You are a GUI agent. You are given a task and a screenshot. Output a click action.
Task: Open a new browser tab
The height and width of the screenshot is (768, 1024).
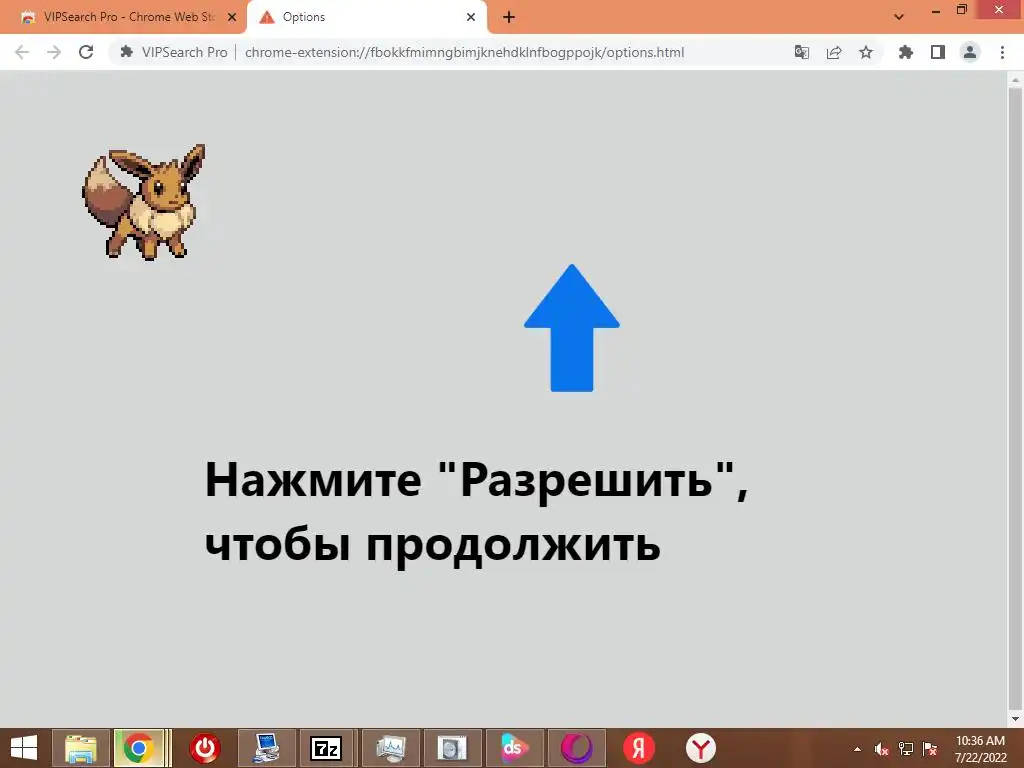pos(509,18)
